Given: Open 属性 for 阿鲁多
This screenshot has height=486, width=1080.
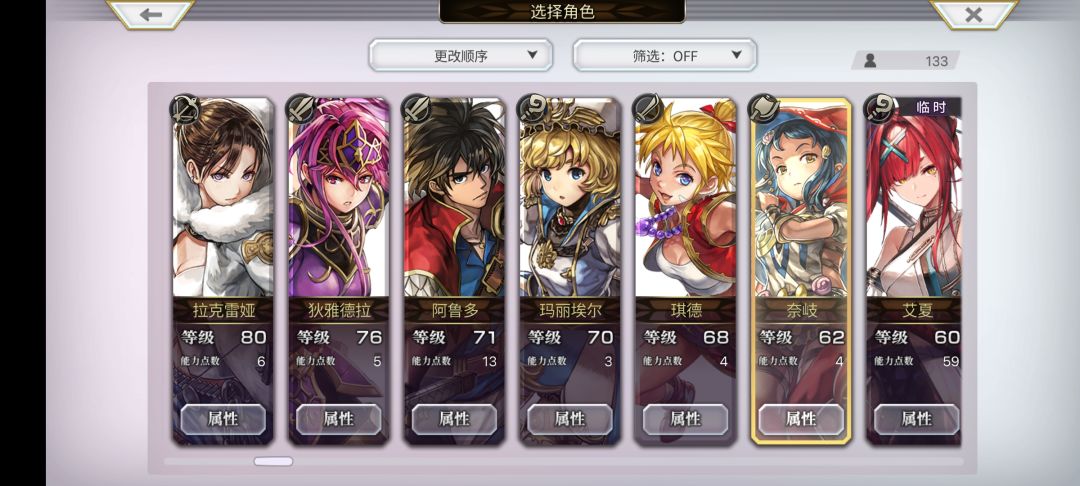Looking at the screenshot, I should 455,419.
